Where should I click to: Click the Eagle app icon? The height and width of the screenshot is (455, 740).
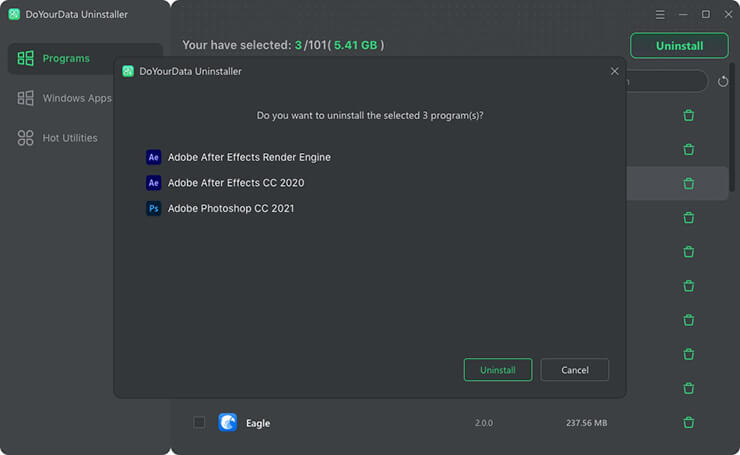pos(227,422)
